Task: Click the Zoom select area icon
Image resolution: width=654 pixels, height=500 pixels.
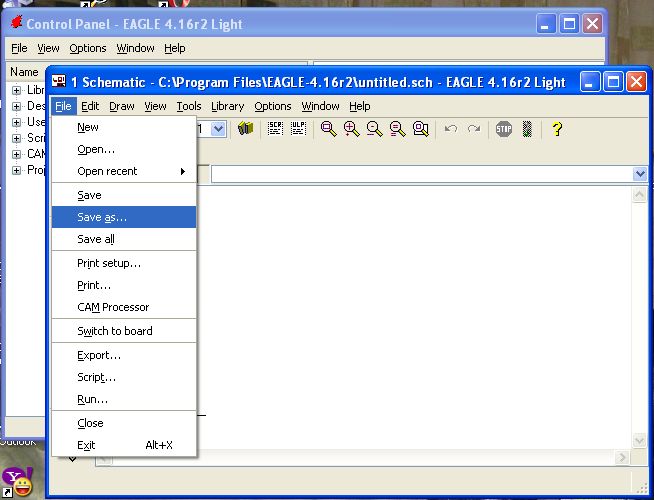Action: 420,129
